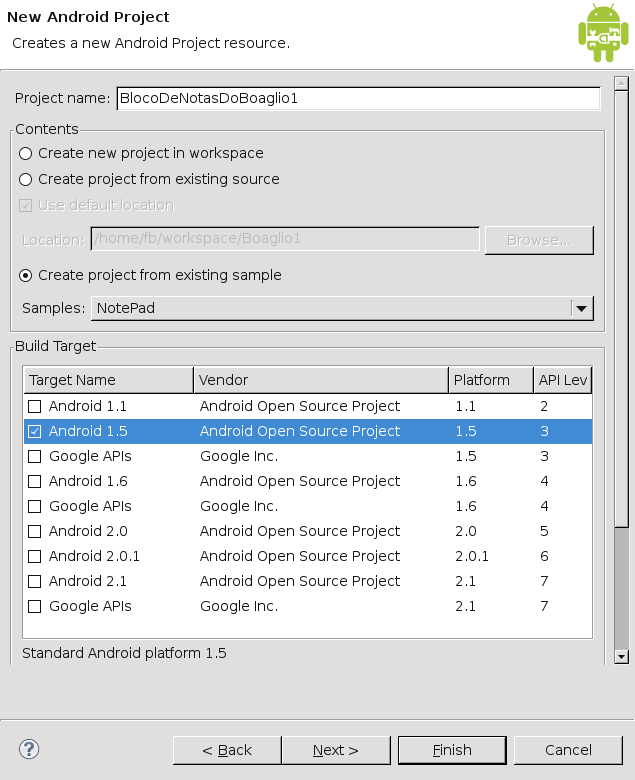
Task: Click API level 5 cell
Action: pos(544,531)
